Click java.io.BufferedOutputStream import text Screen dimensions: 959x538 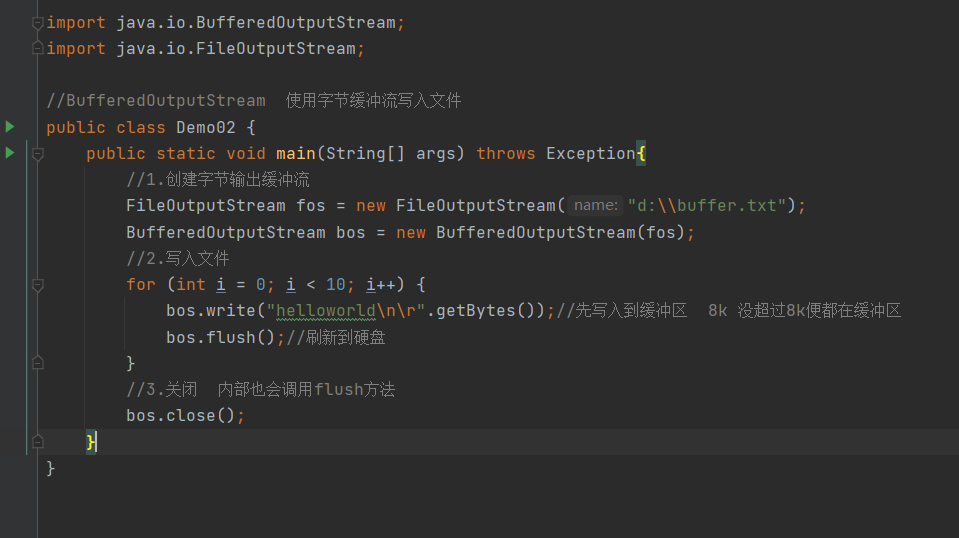point(256,23)
